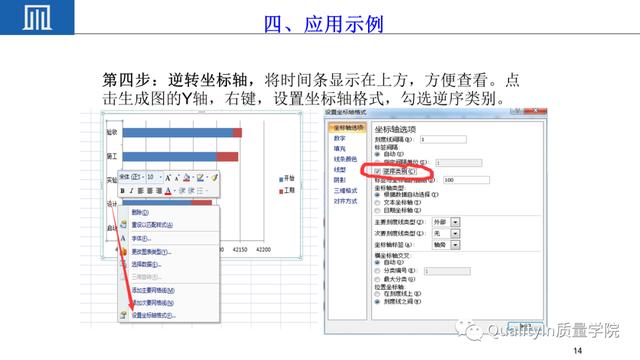Screen dimensions: 640x360
Task: Click the 验收 bar in chart
Action: pos(182,132)
